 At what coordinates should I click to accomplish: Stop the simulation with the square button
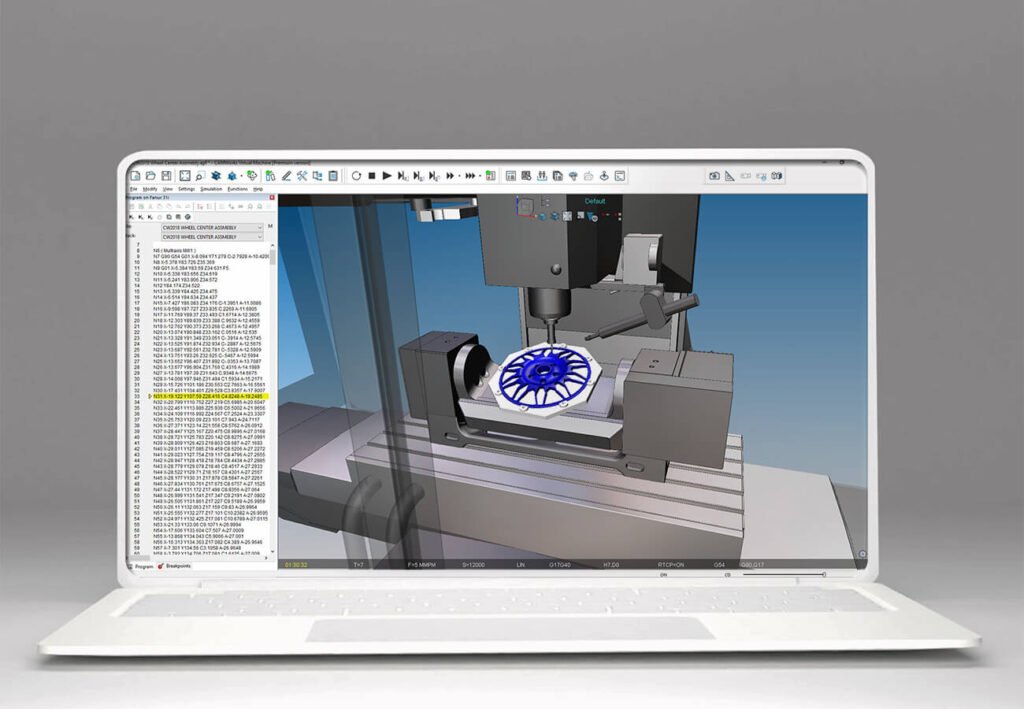371,176
